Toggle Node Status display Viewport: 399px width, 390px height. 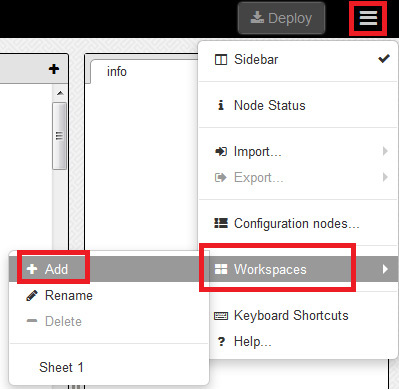click(x=298, y=105)
